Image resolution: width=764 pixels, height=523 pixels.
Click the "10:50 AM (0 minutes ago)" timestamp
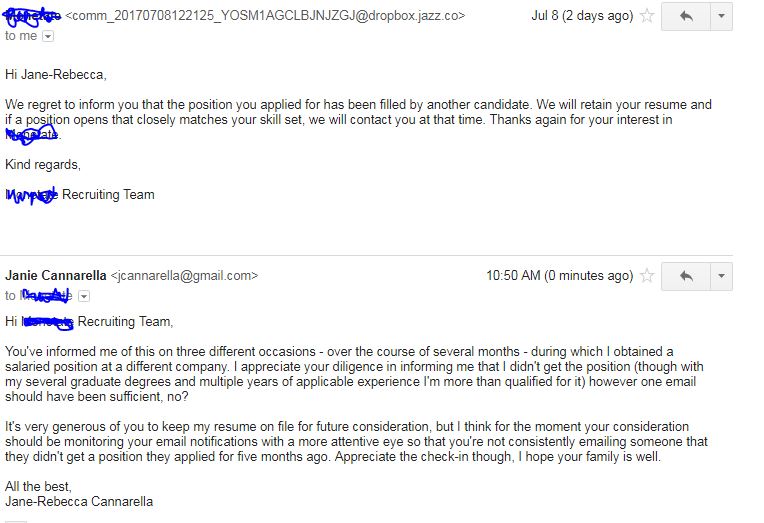(559, 275)
